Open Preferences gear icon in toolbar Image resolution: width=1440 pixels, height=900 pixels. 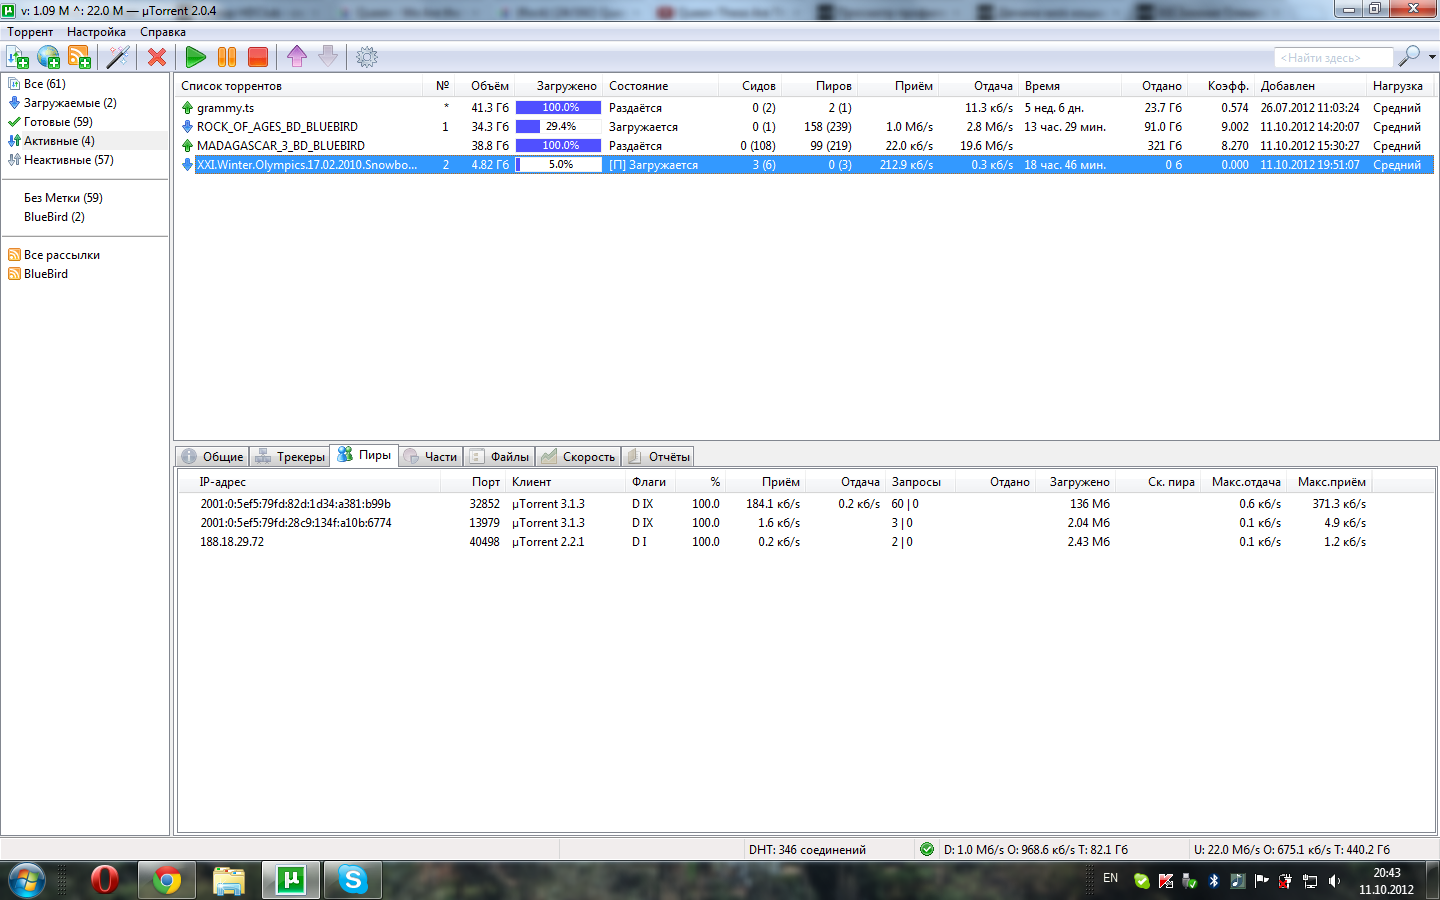367,57
